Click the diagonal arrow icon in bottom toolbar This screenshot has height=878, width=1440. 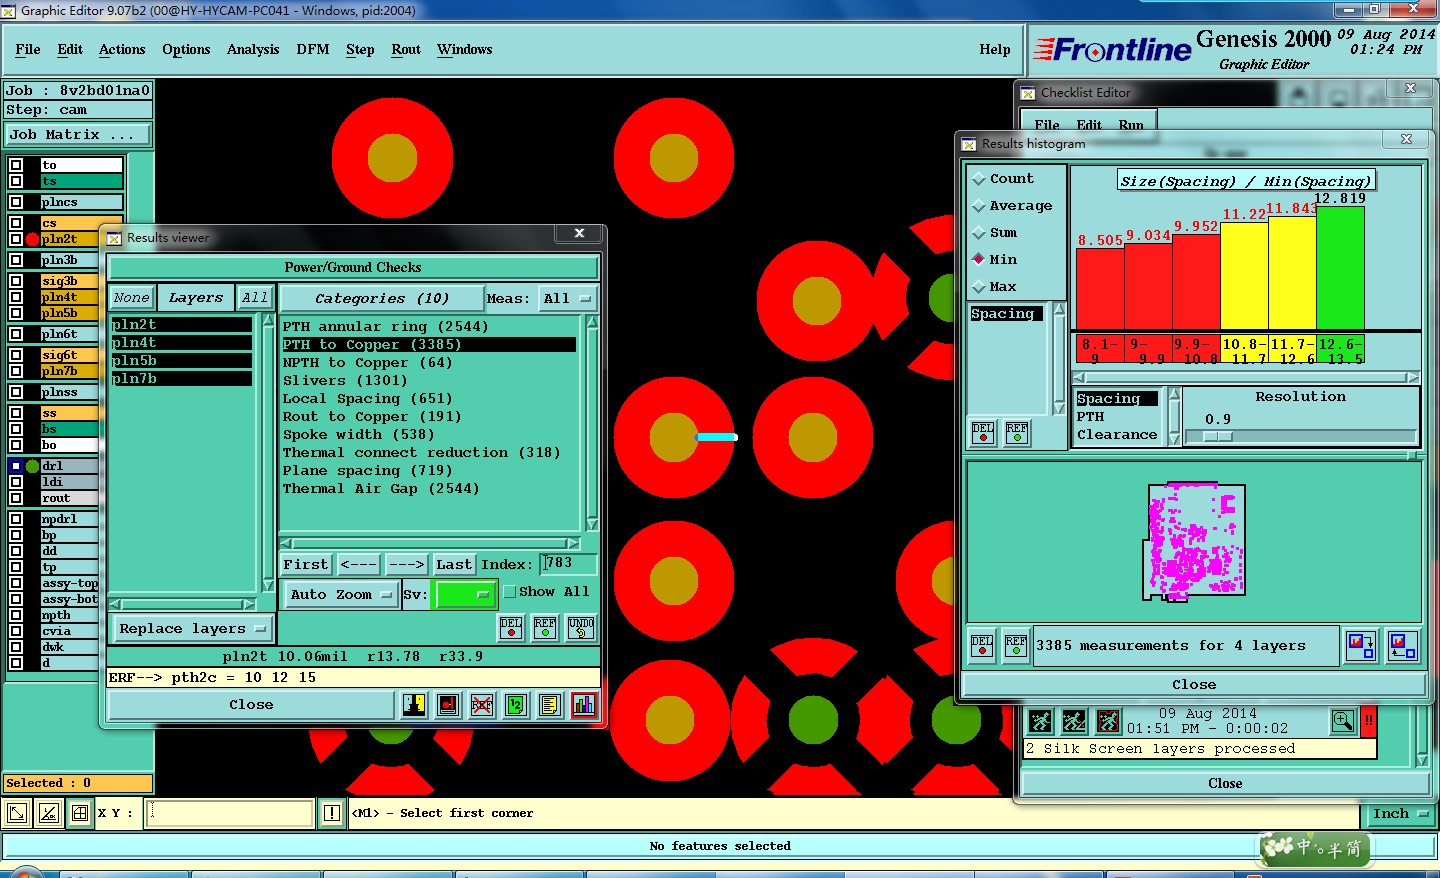pyautogui.click(x=17, y=813)
